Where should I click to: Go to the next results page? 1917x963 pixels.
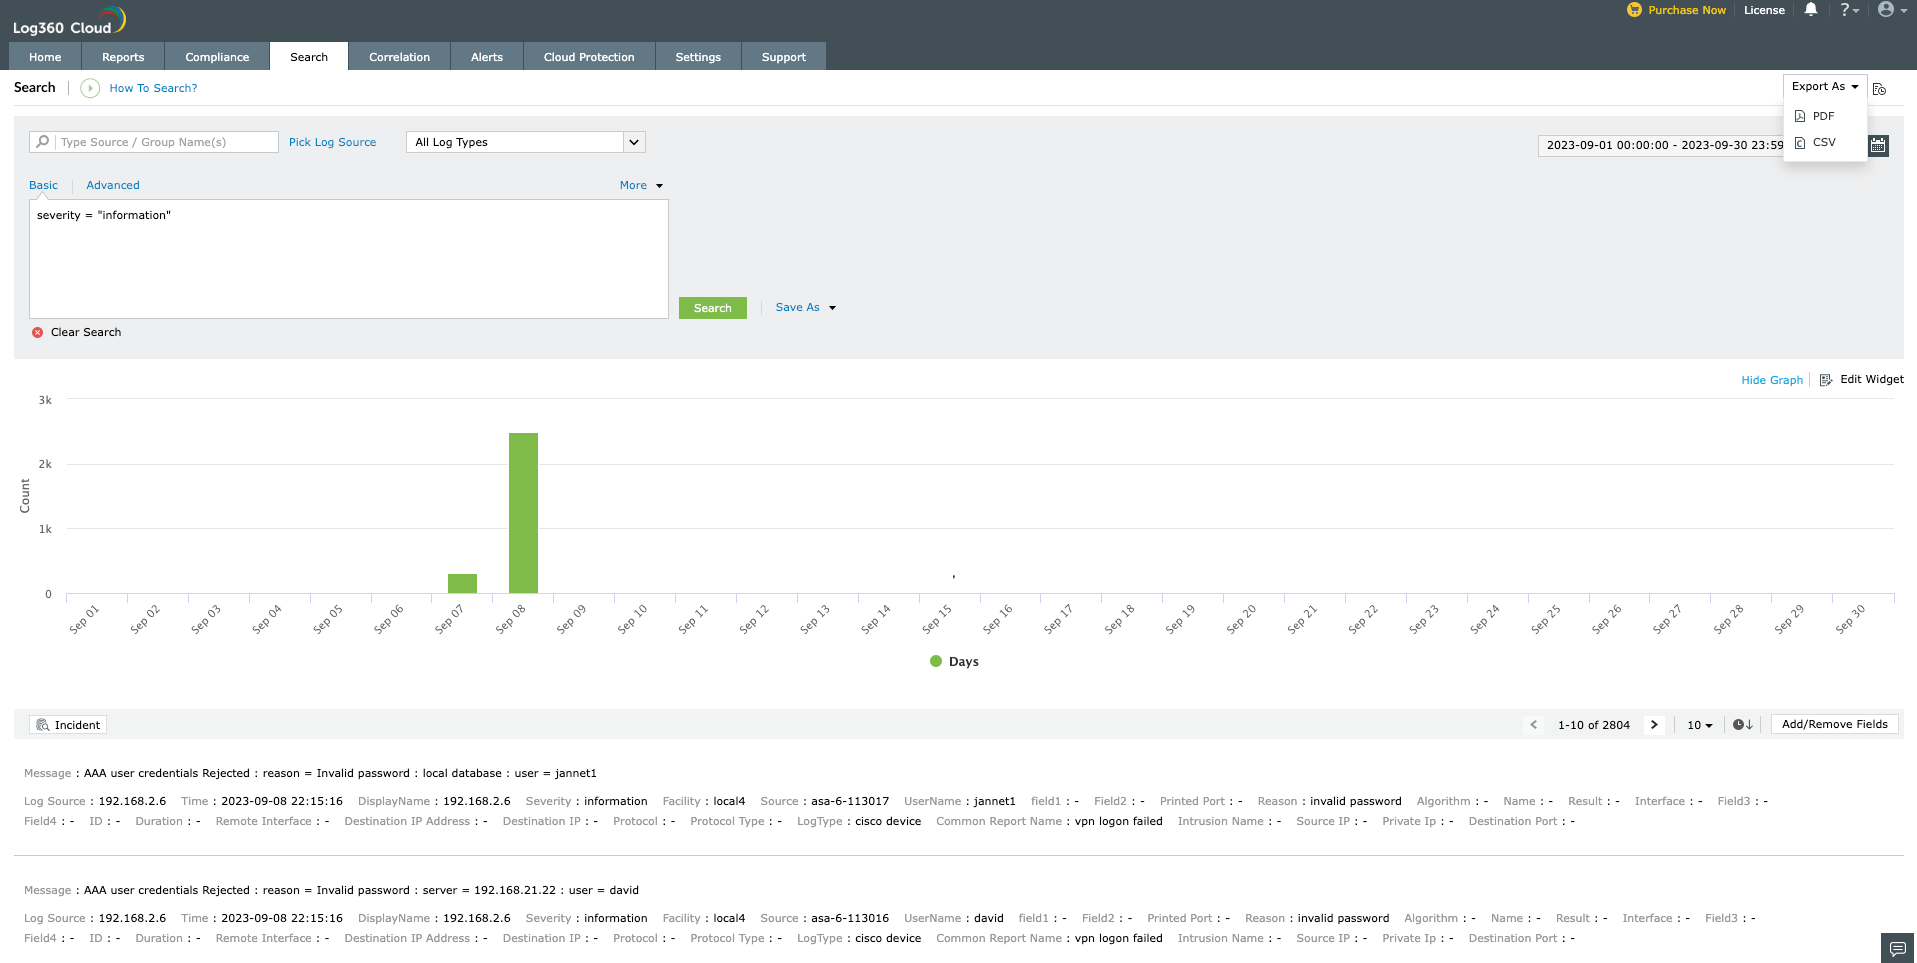pyautogui.click(x=1654, y=725)
